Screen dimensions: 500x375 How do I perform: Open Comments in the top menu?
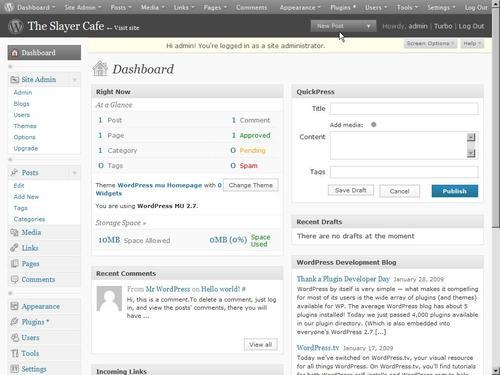pos(251,7)
